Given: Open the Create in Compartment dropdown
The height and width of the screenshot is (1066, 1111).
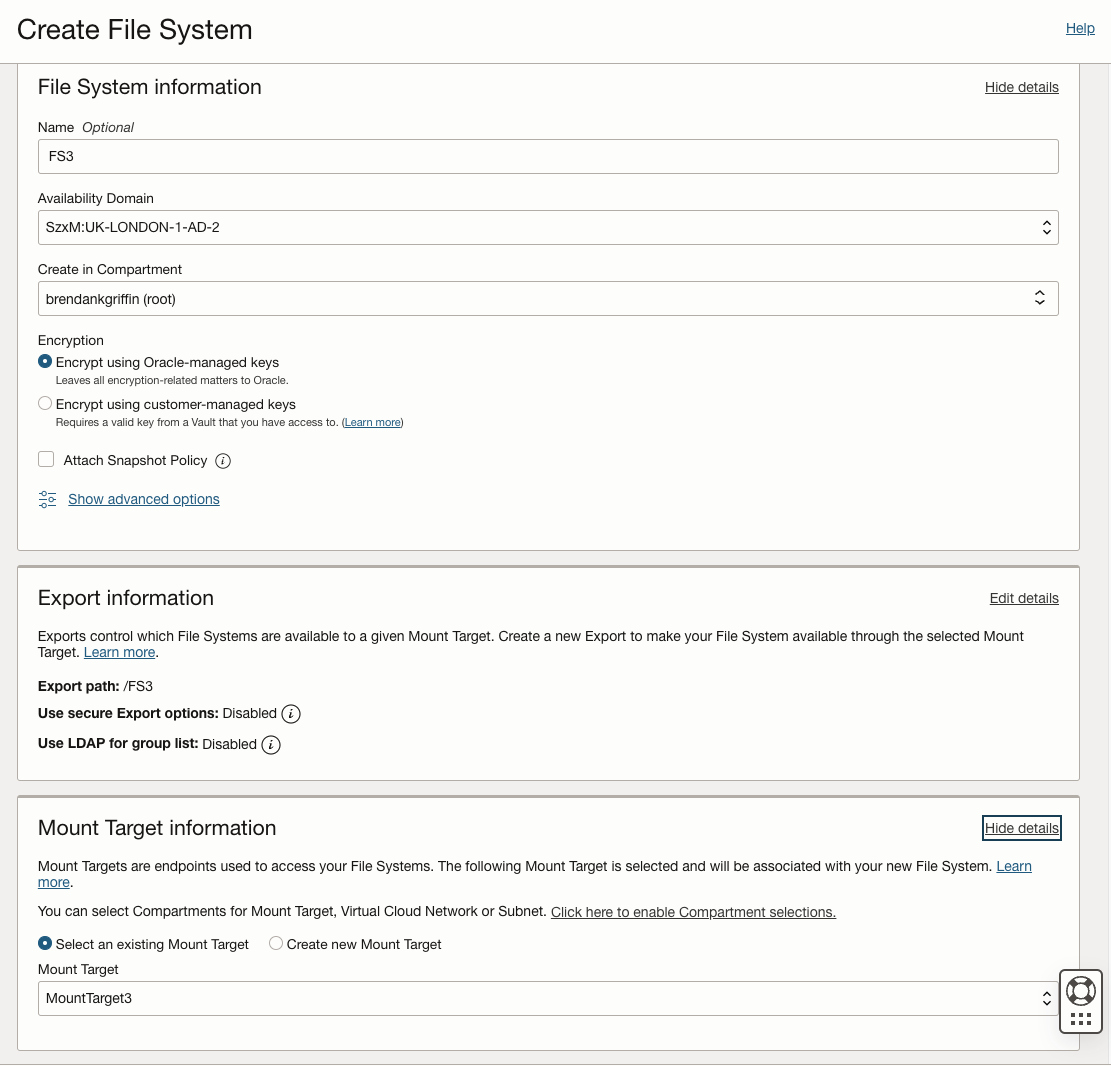Looking at the screenshot, I should point(1040,297).
